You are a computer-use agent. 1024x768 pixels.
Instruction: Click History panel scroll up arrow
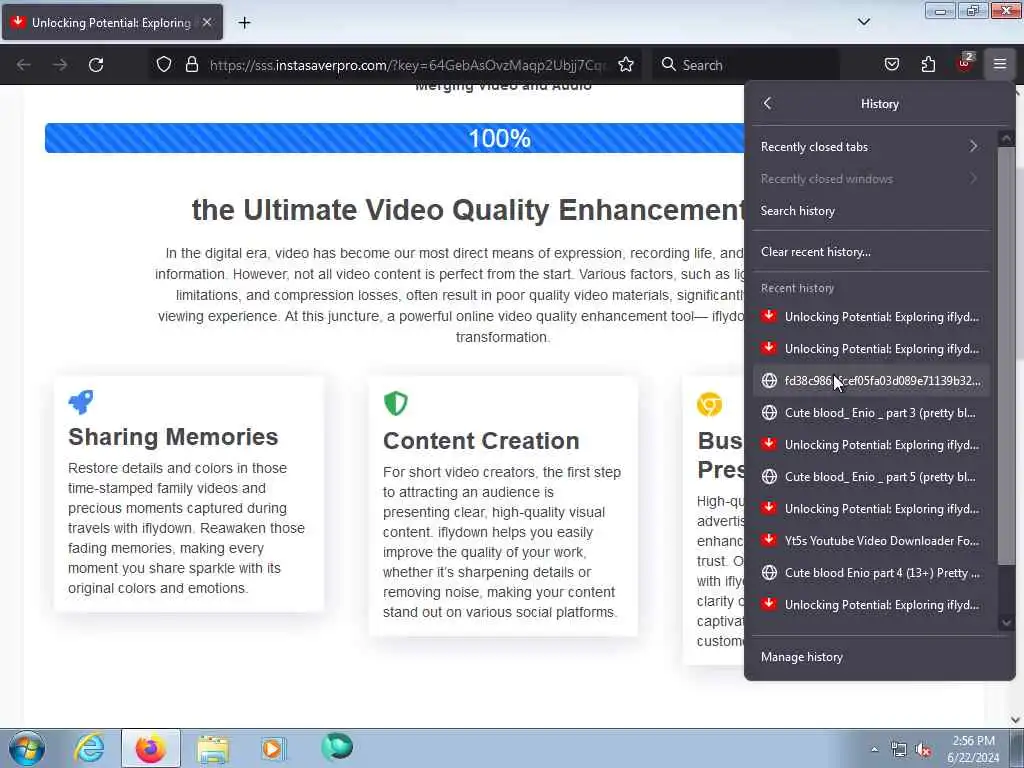coord(1006,138)
